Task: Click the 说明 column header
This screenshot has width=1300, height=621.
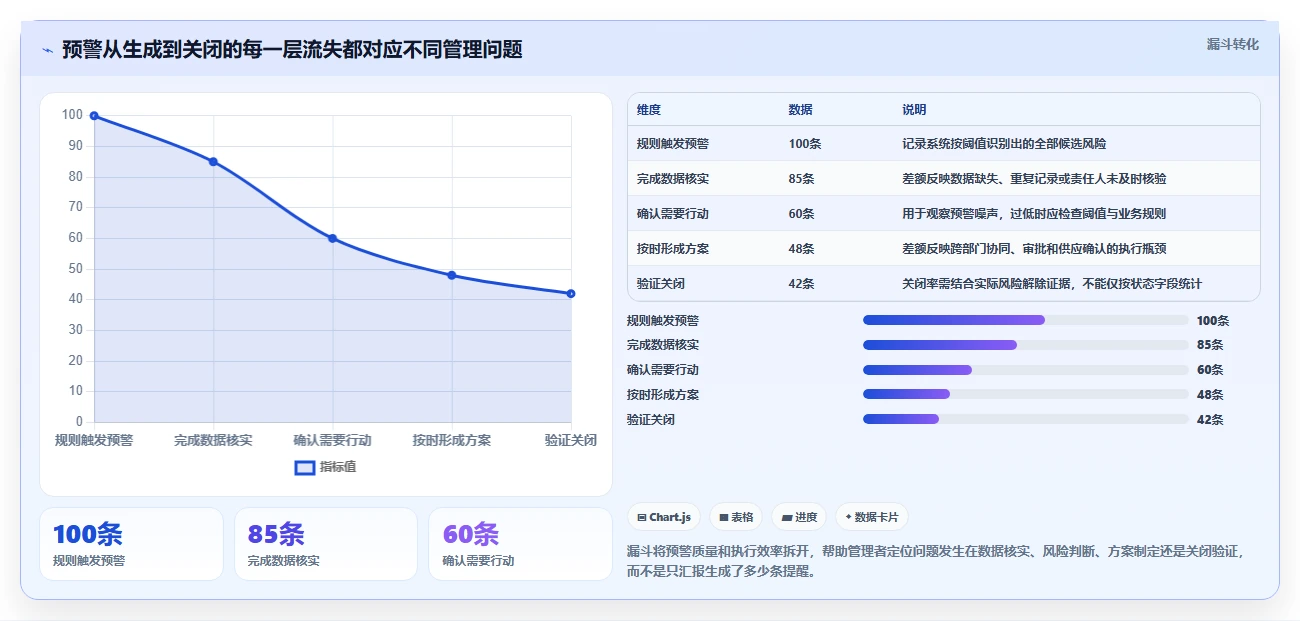Action: [914, 110]
